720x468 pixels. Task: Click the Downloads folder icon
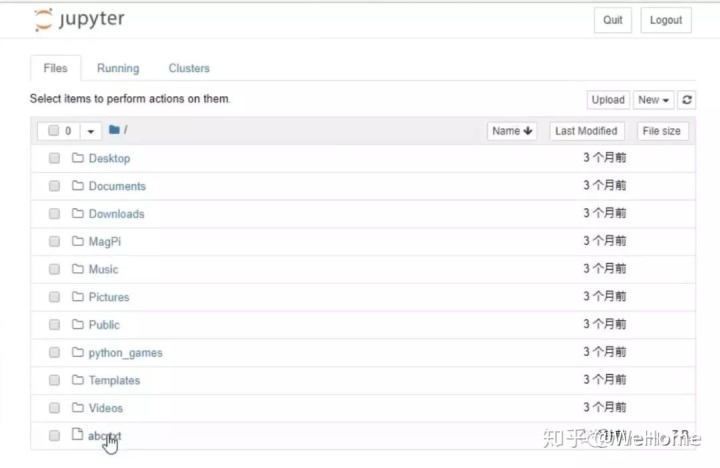78,214
